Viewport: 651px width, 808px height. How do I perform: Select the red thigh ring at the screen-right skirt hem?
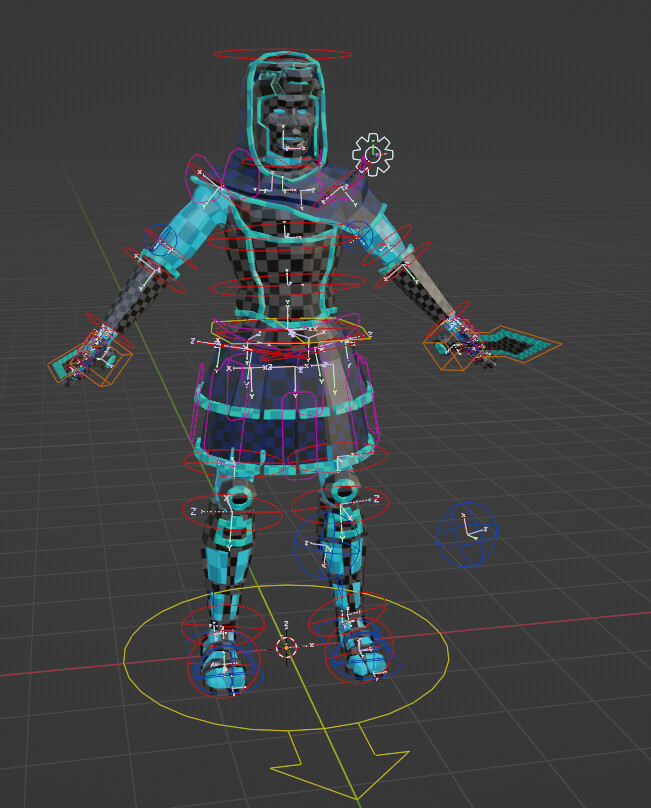click(337, 456)
